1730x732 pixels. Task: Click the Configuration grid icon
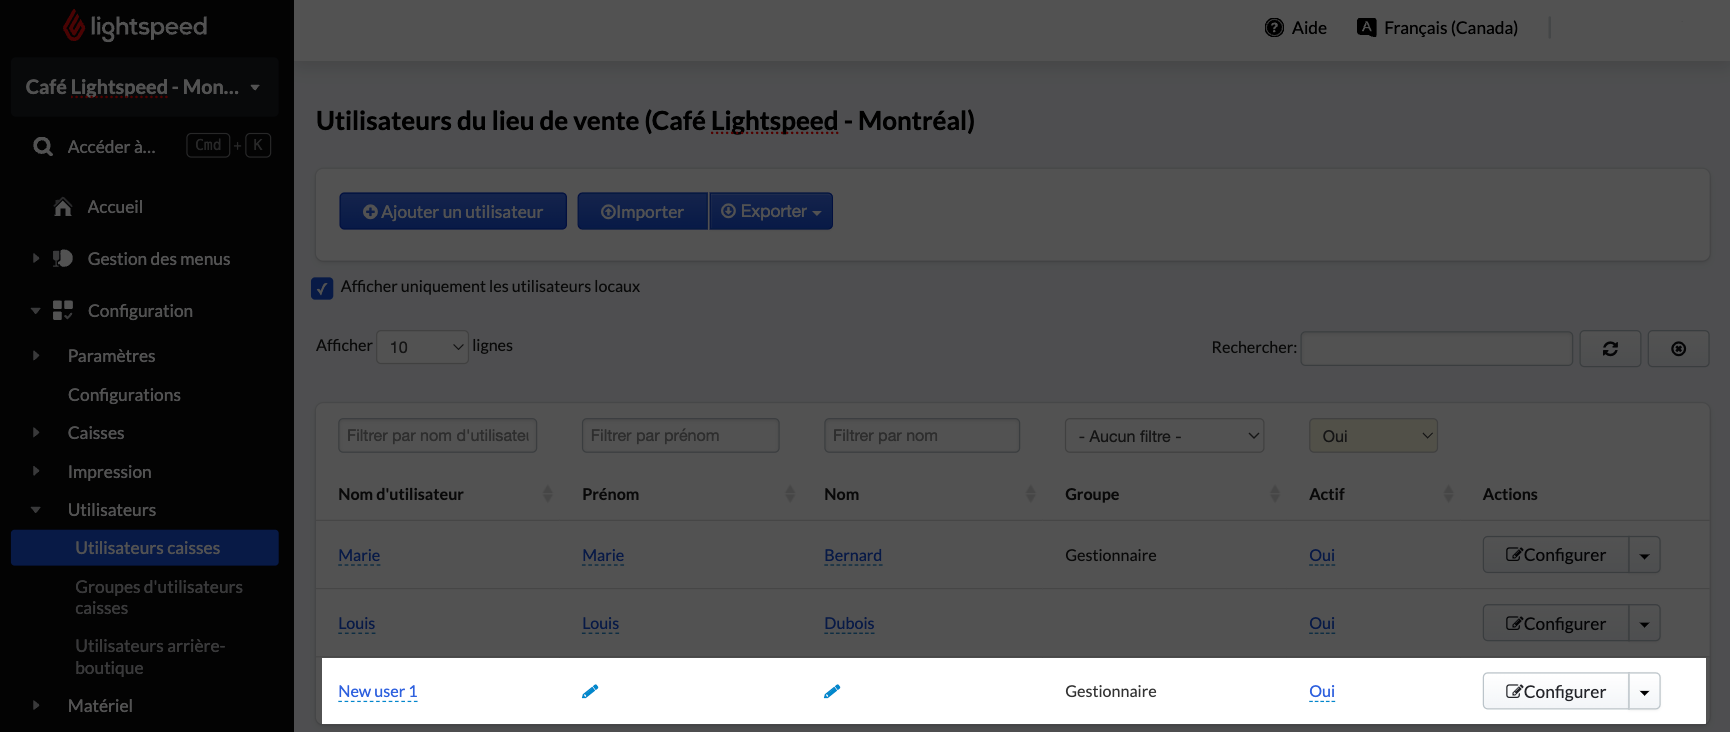(x=63, y=311)
